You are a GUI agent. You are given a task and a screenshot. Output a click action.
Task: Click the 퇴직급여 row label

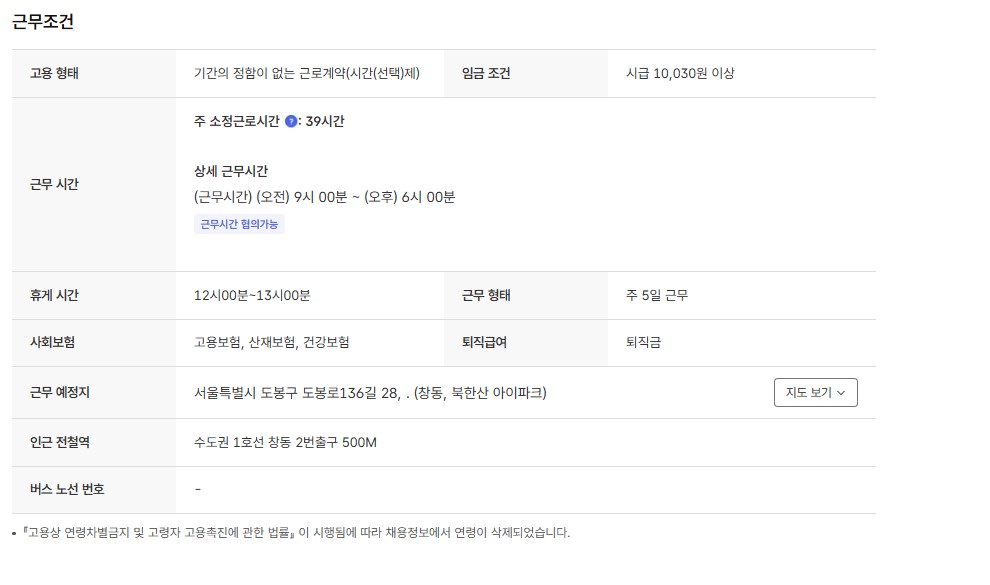coord(484,342)
